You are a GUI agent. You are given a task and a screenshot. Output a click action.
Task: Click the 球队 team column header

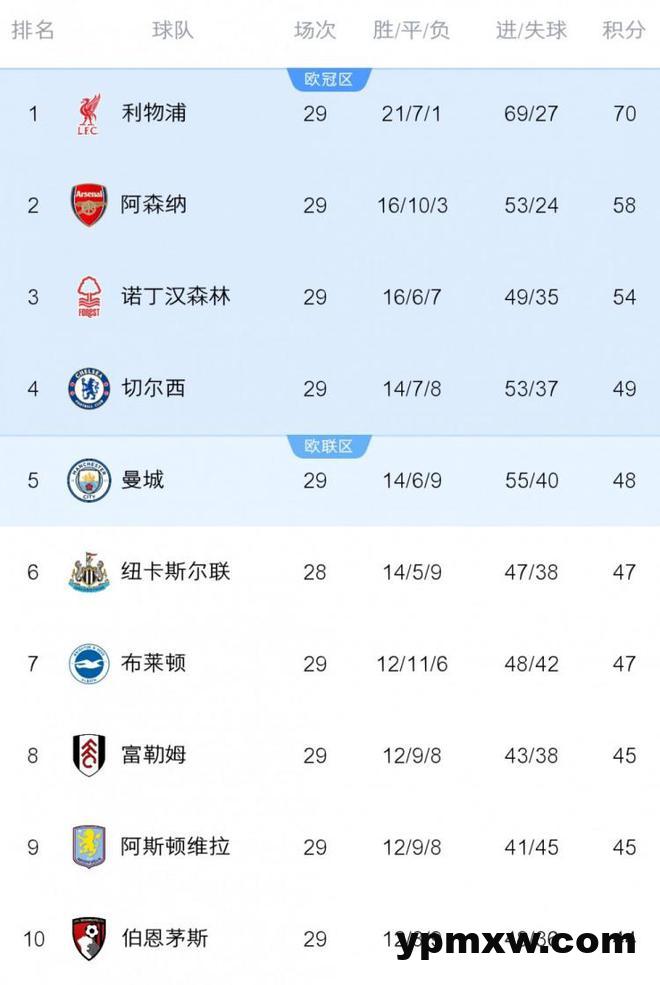point(173,30)
